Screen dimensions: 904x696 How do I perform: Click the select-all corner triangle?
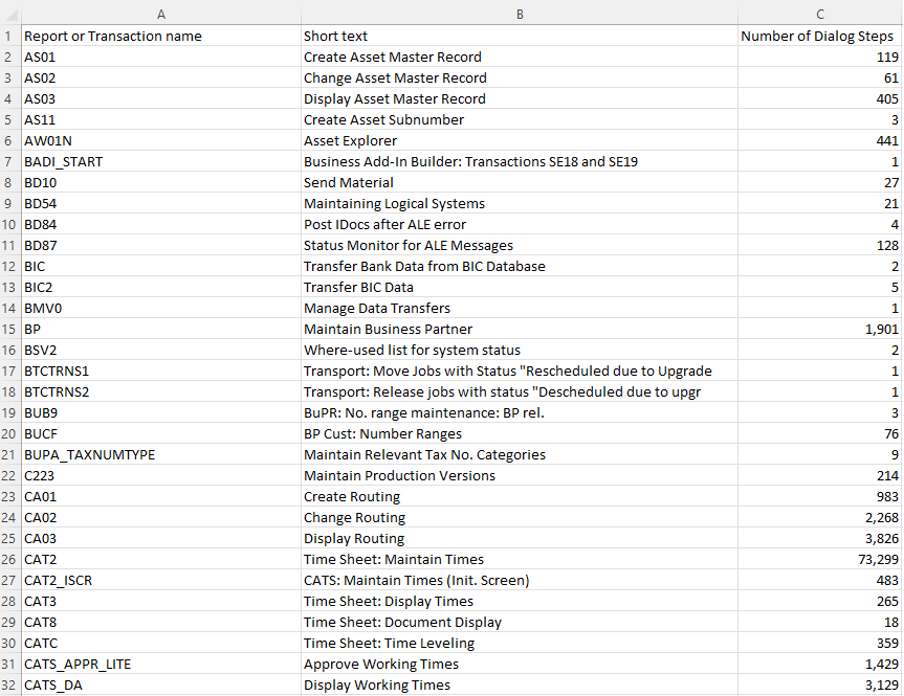pos(10,13)
